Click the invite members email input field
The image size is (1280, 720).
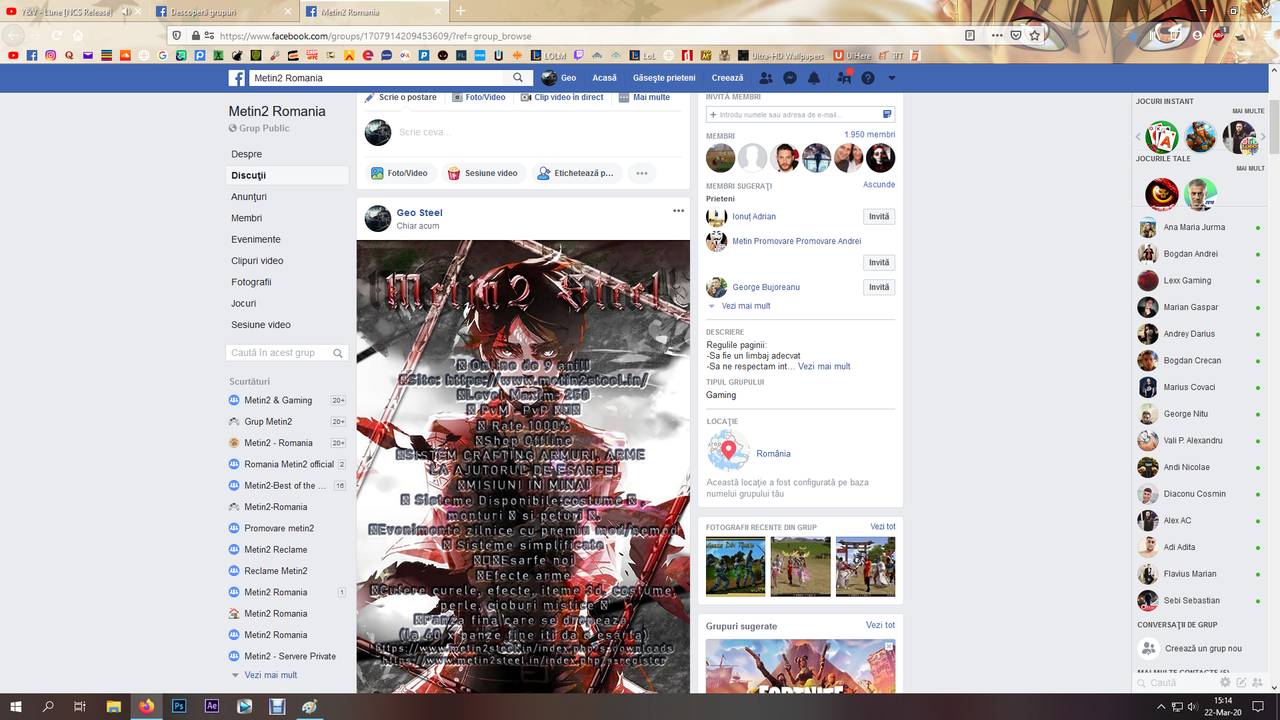pos(800,115)
